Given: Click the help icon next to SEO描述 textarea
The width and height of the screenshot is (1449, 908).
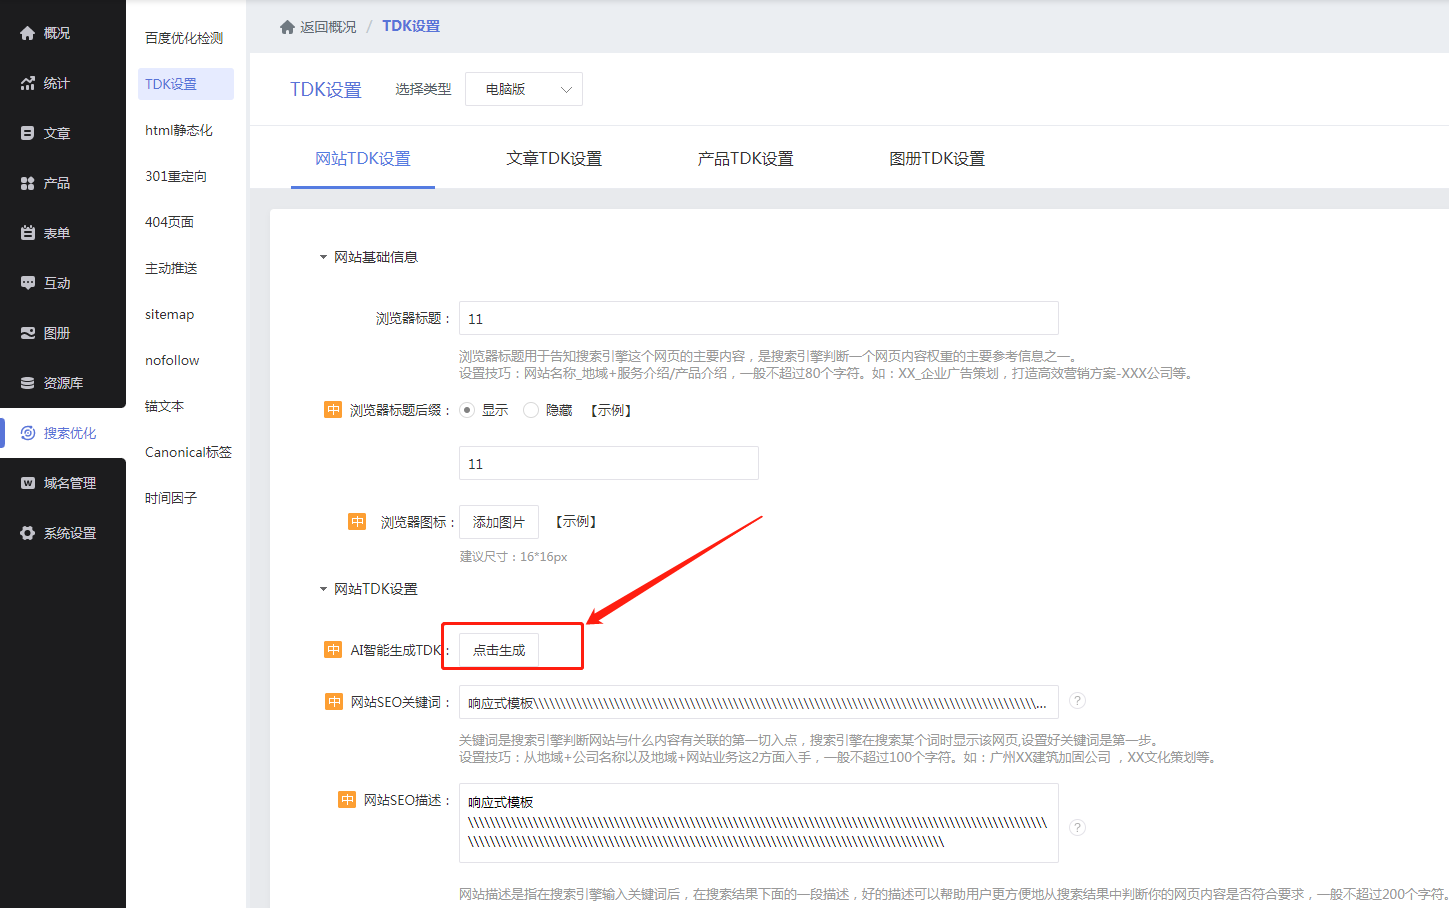Looking at the screenshot, I should (x=1077, y=827).
